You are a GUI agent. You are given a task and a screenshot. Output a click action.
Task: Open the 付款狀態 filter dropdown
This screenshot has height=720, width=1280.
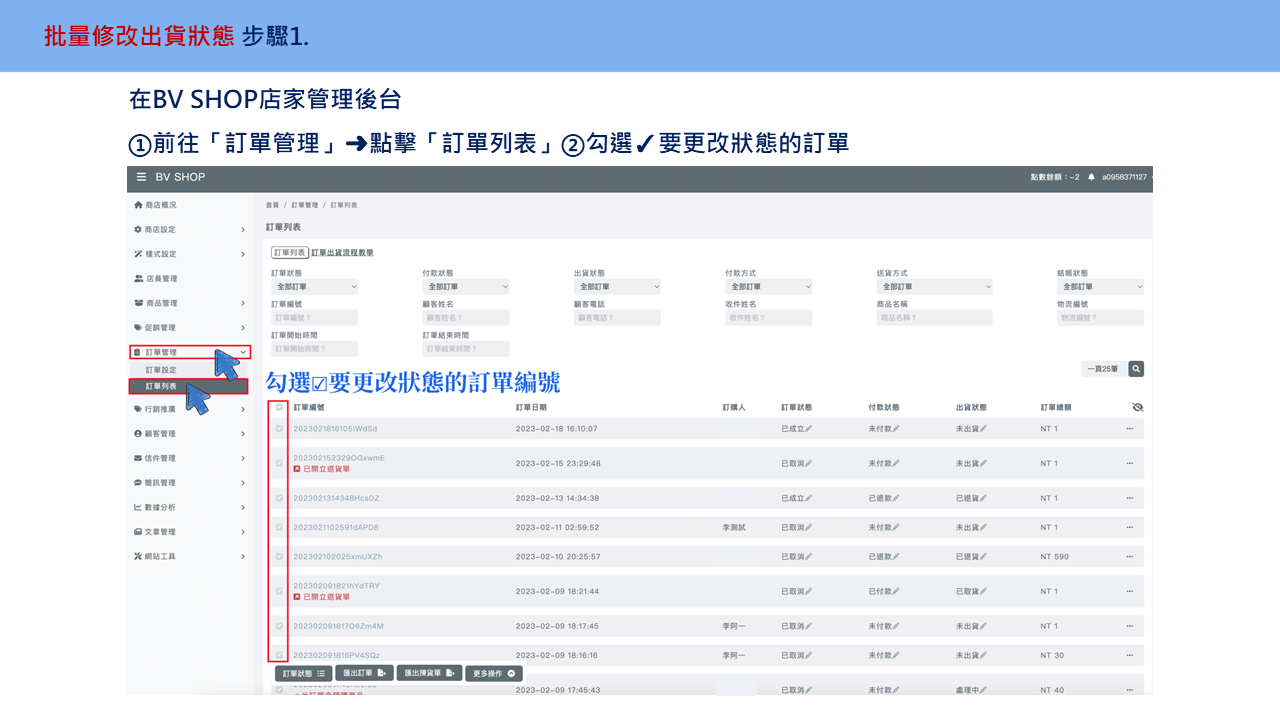[466, 287]
